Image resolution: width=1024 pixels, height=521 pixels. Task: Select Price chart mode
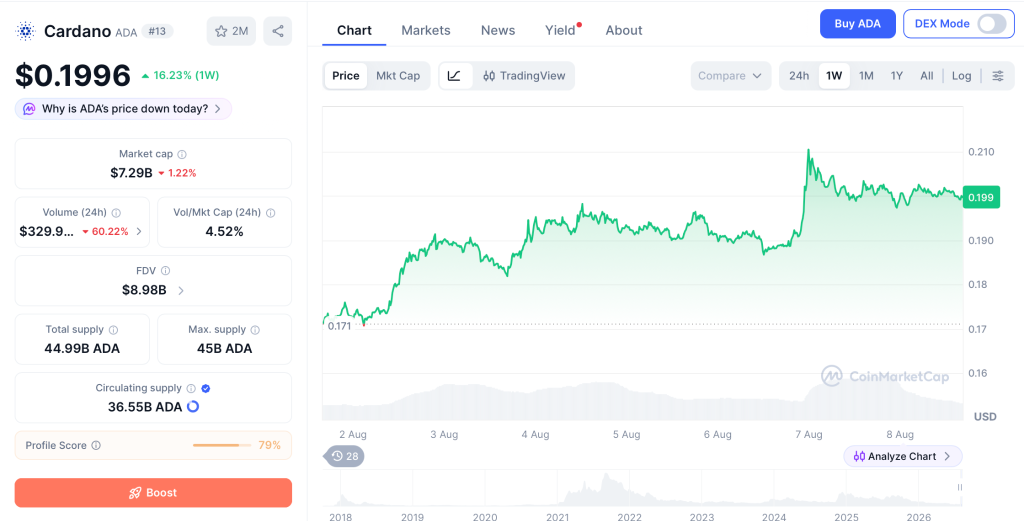[345, 76]
